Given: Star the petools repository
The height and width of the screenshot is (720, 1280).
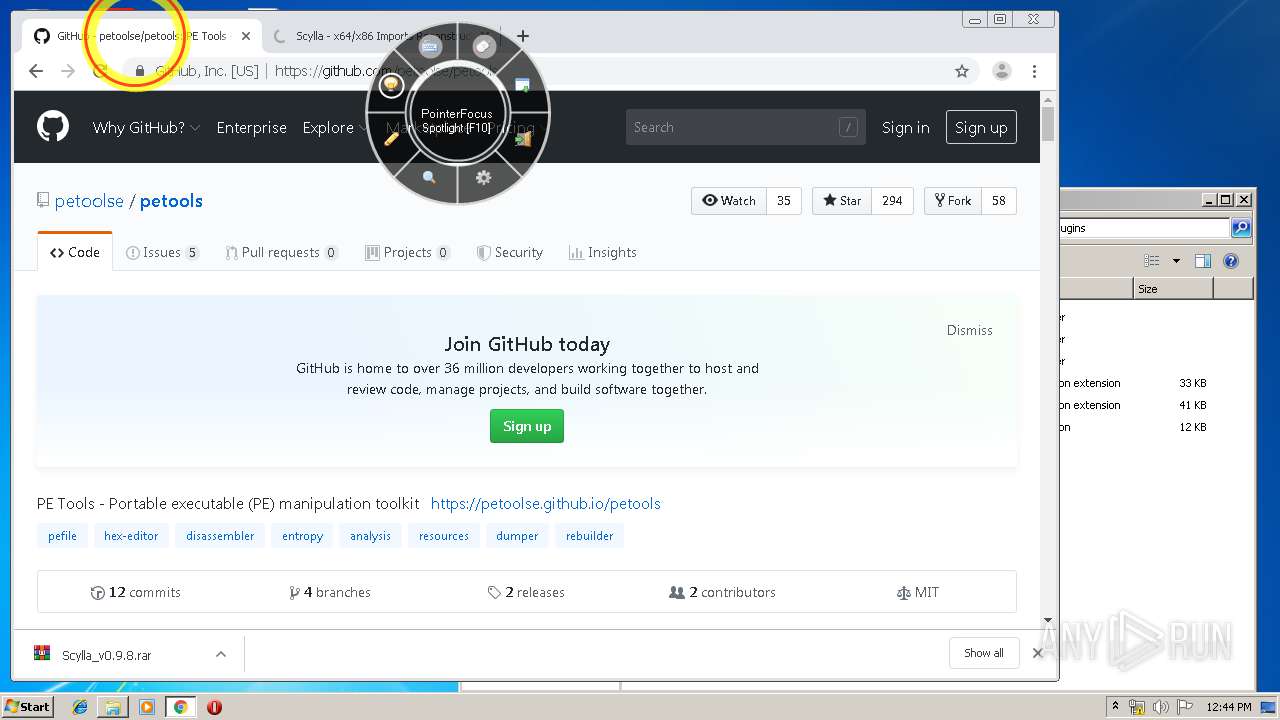Looking at the screenshot, I should click(842, 200).
